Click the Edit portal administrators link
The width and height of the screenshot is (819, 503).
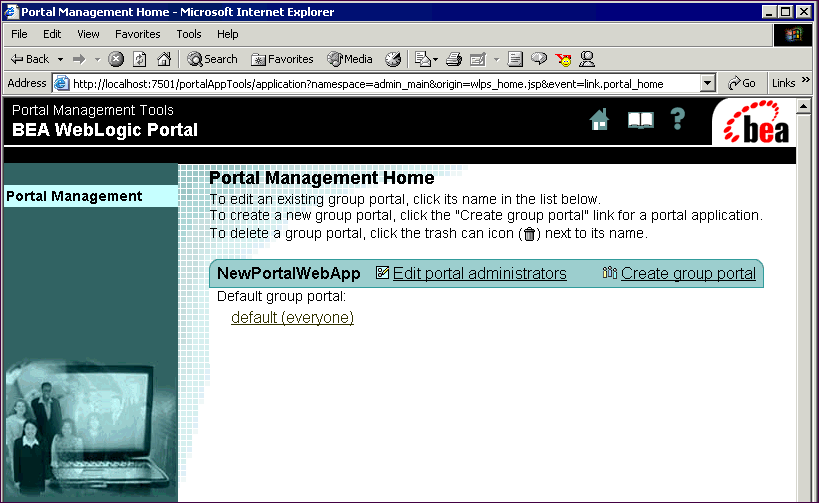pos(479,273)
